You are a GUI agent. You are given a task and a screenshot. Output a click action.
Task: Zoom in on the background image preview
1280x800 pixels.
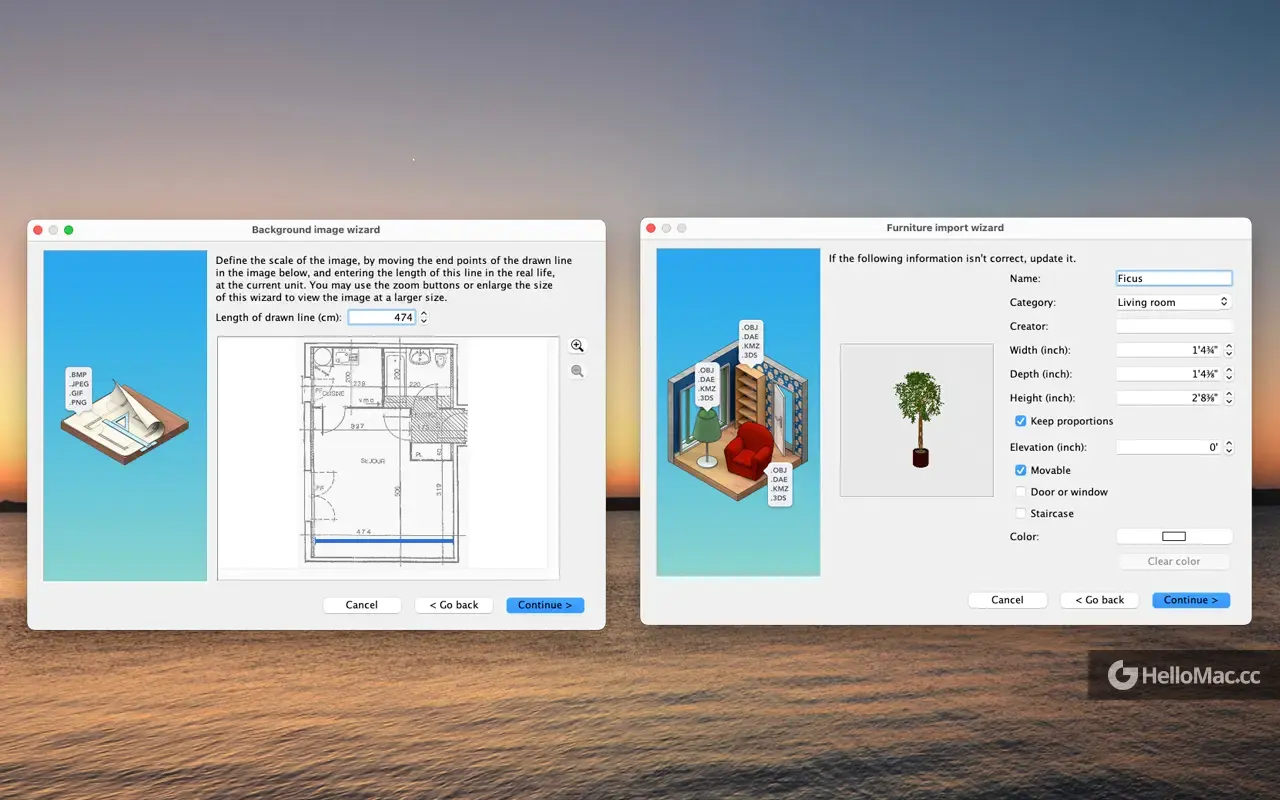577,346
